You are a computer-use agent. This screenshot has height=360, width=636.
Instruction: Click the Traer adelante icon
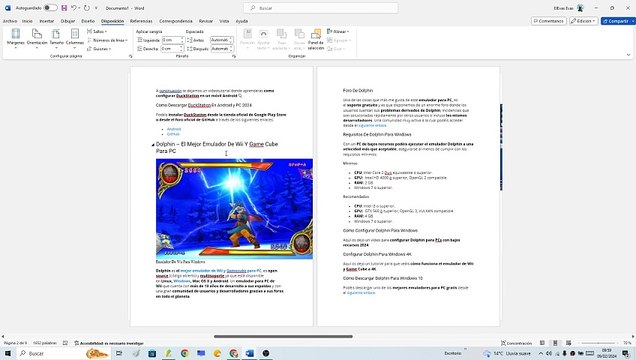(x=281, y=39)
